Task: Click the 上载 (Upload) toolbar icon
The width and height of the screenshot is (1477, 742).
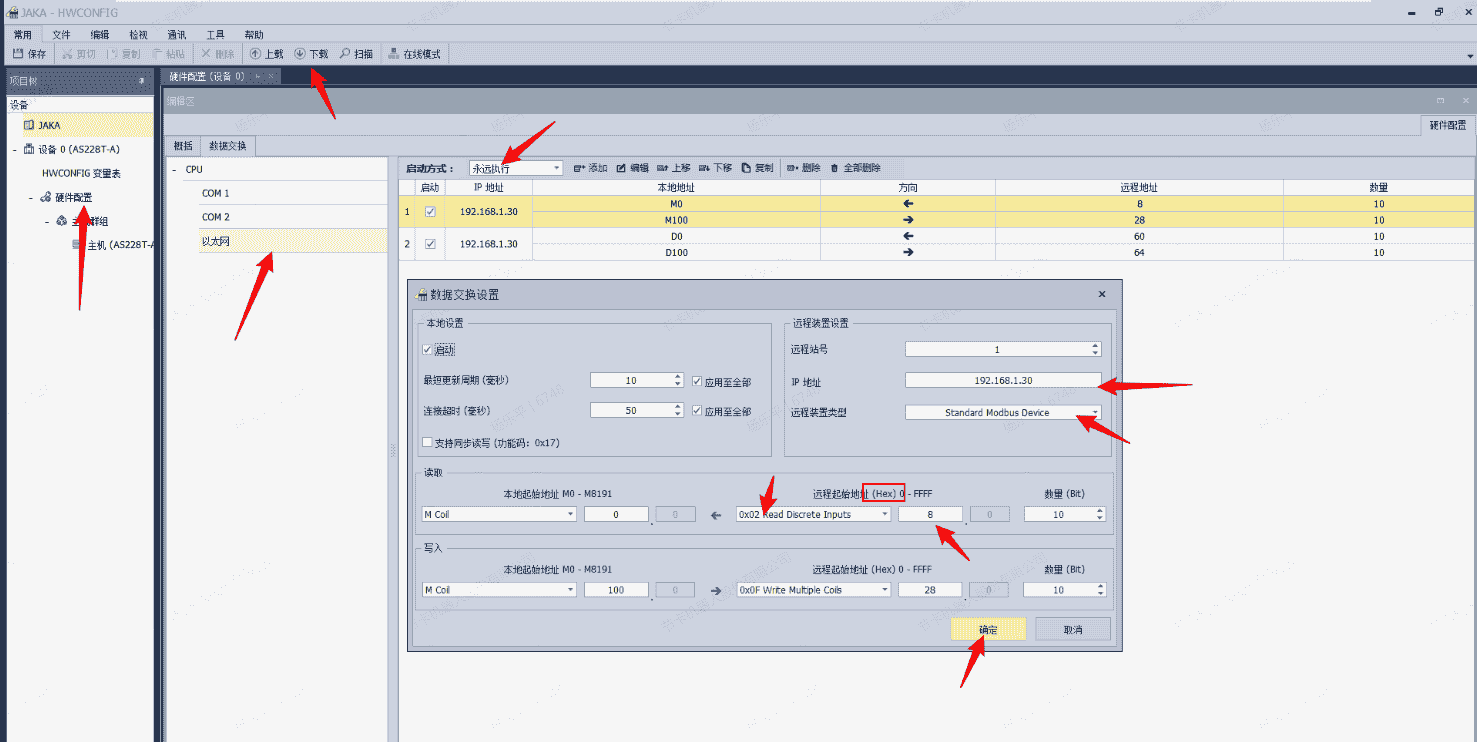Action: click(x=256, y=54)
